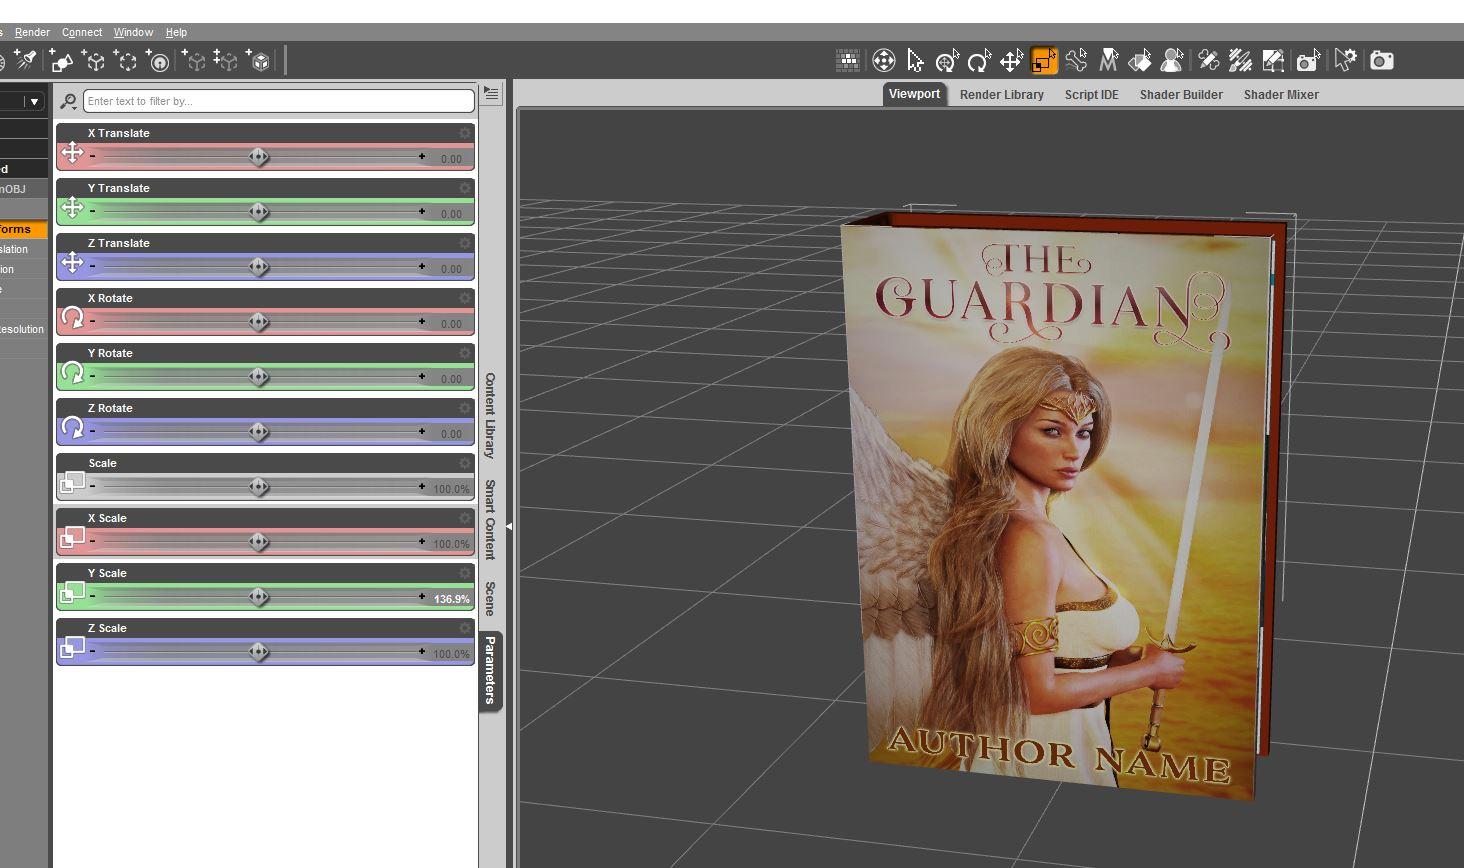Click the minus button on Z Scale

coord(93,651)
